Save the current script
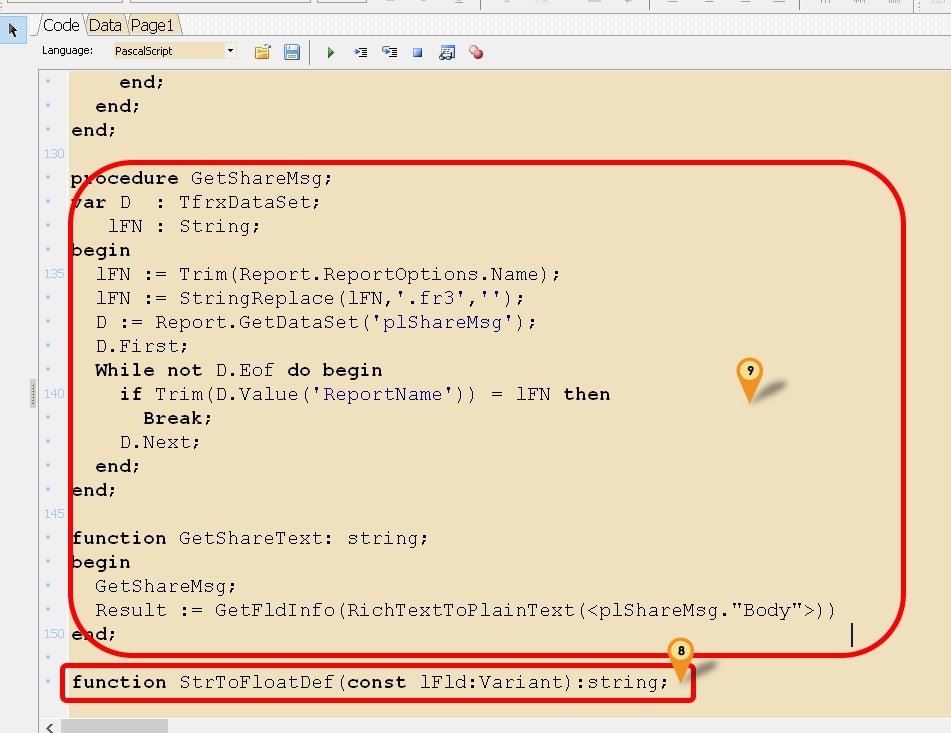This screenshot has height=733, width=951. coord(292,52)
